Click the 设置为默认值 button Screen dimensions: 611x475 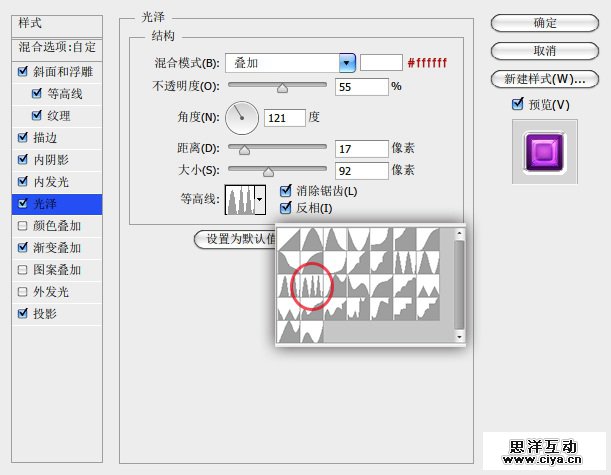(x=235, y=239)
